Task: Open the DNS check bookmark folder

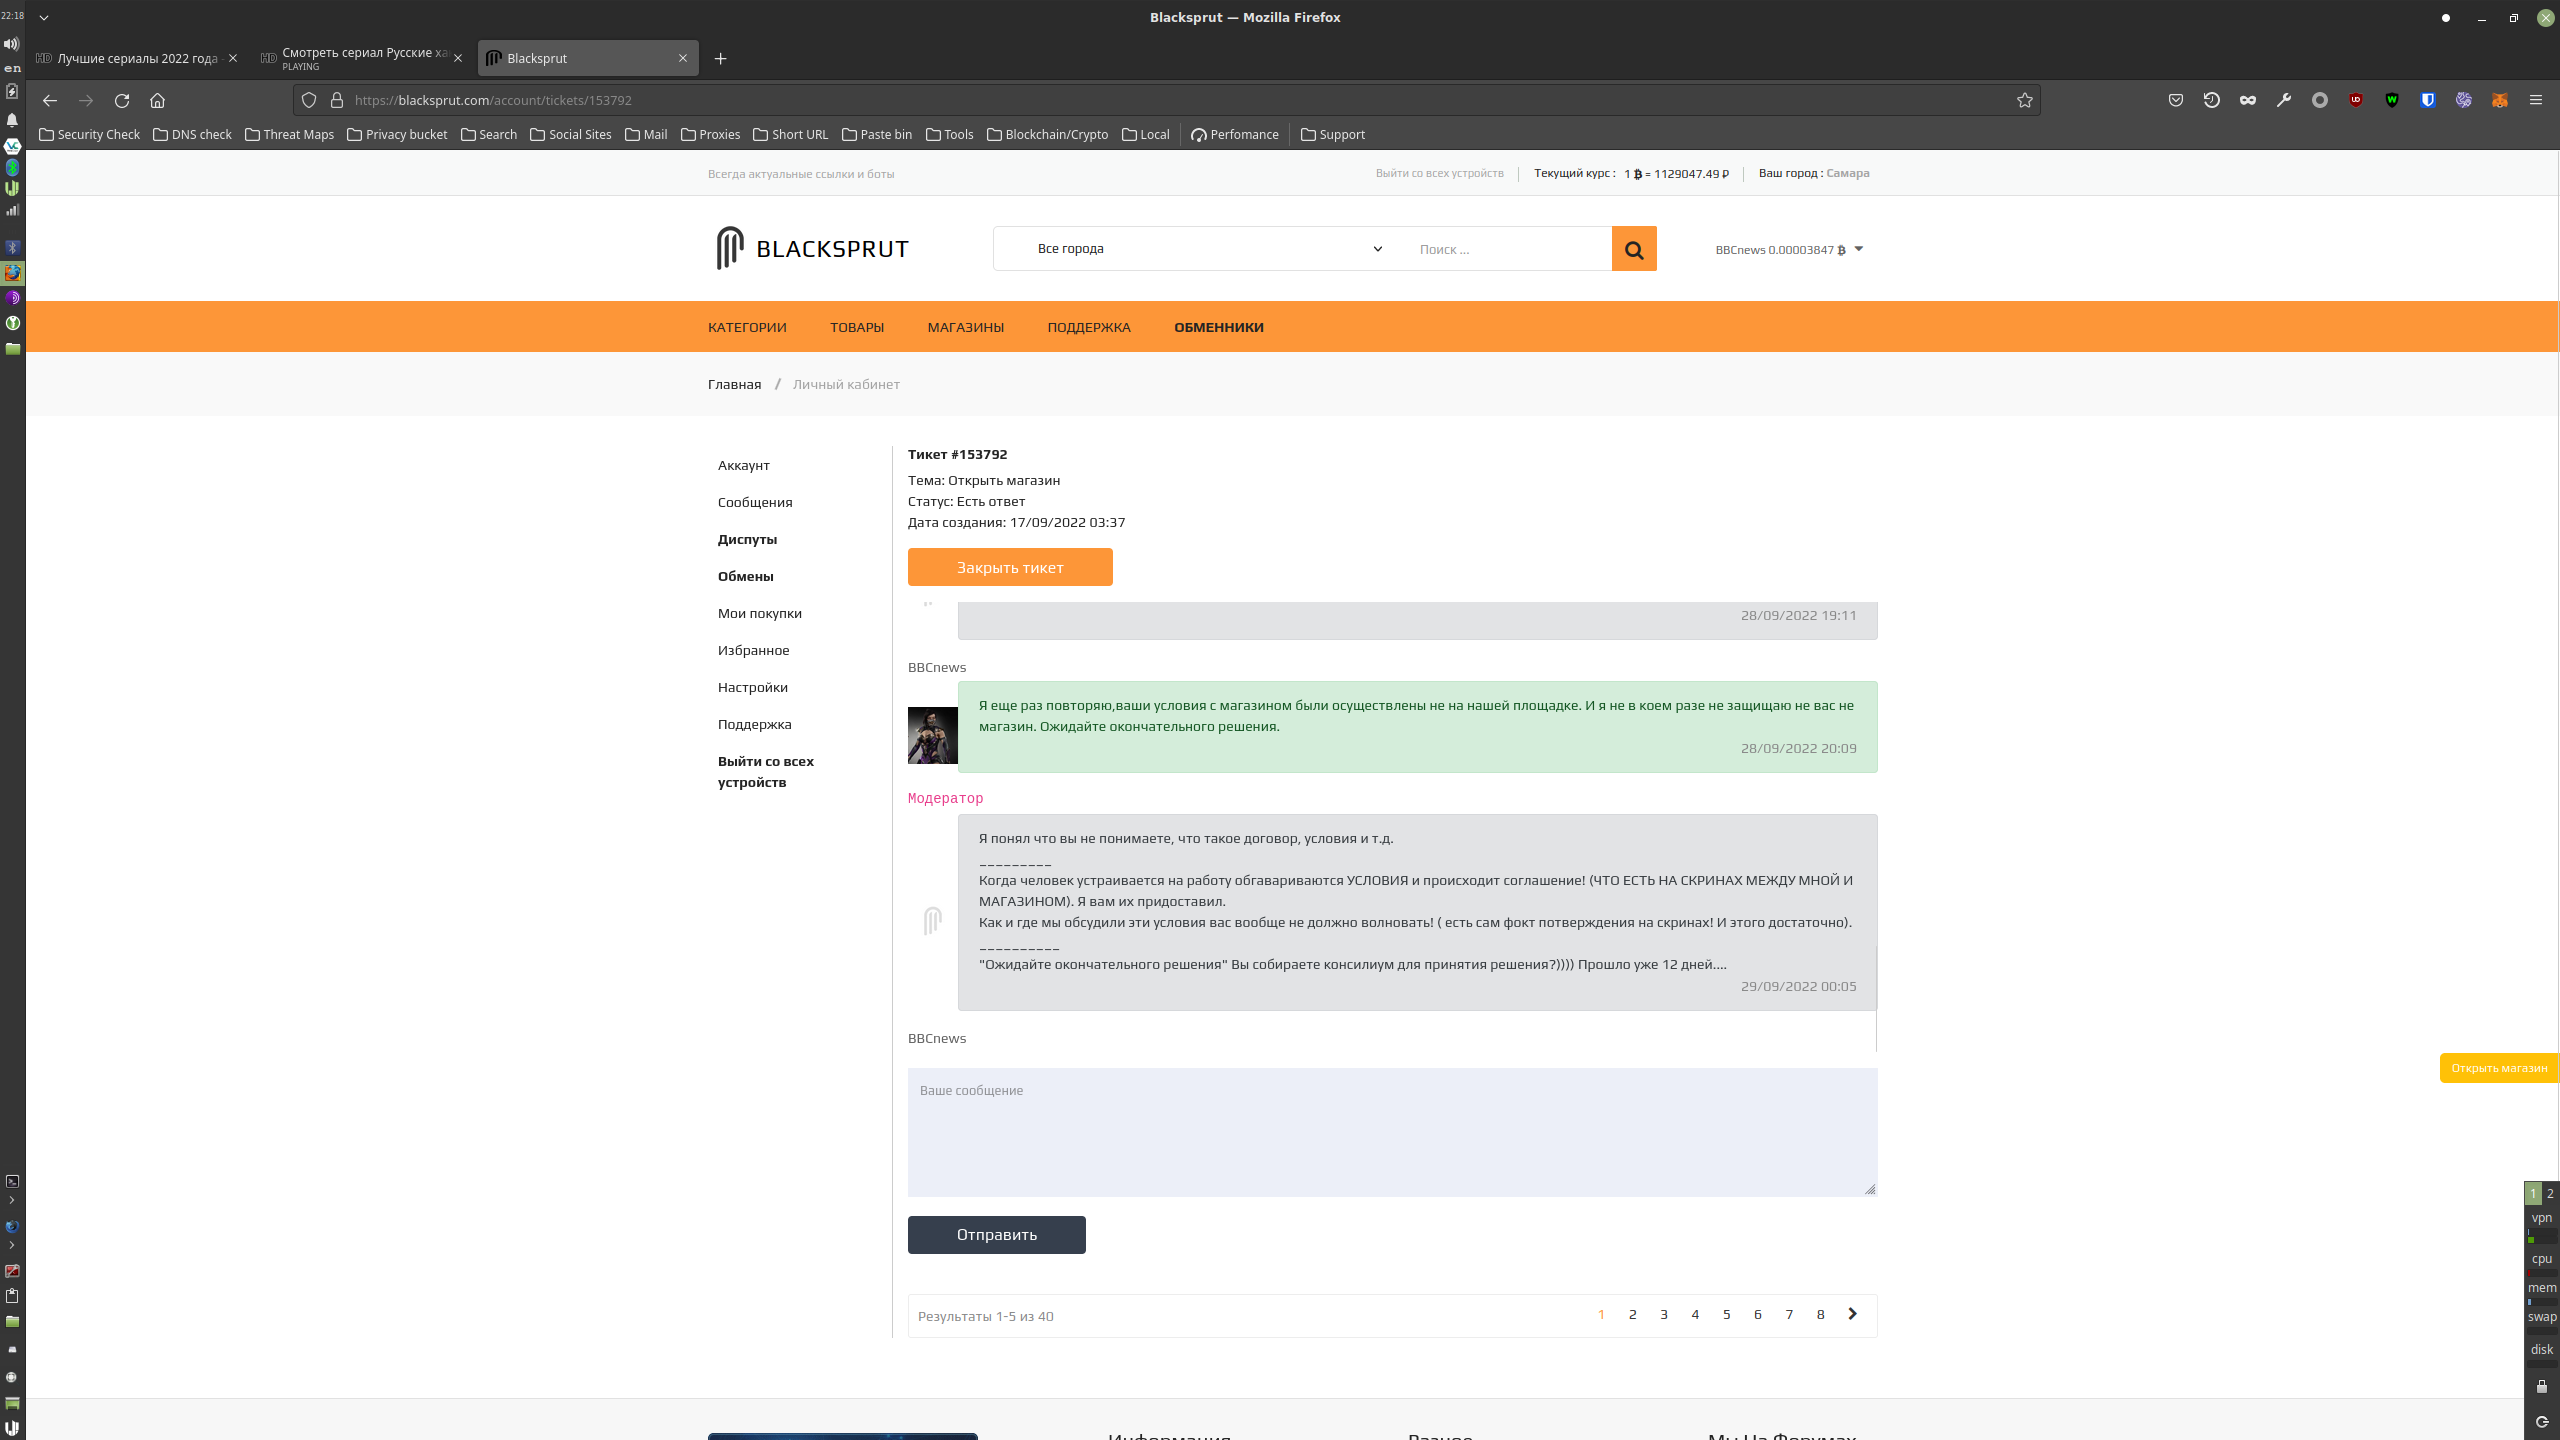Action: point(192,134)
